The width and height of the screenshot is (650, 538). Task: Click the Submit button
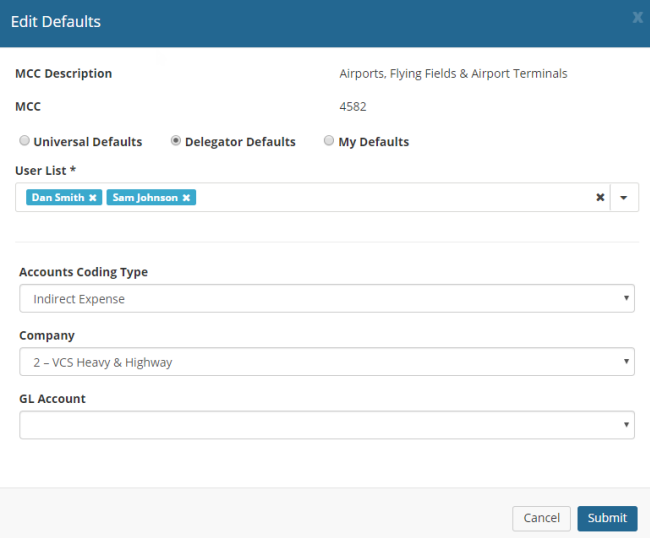click(607, 518)
